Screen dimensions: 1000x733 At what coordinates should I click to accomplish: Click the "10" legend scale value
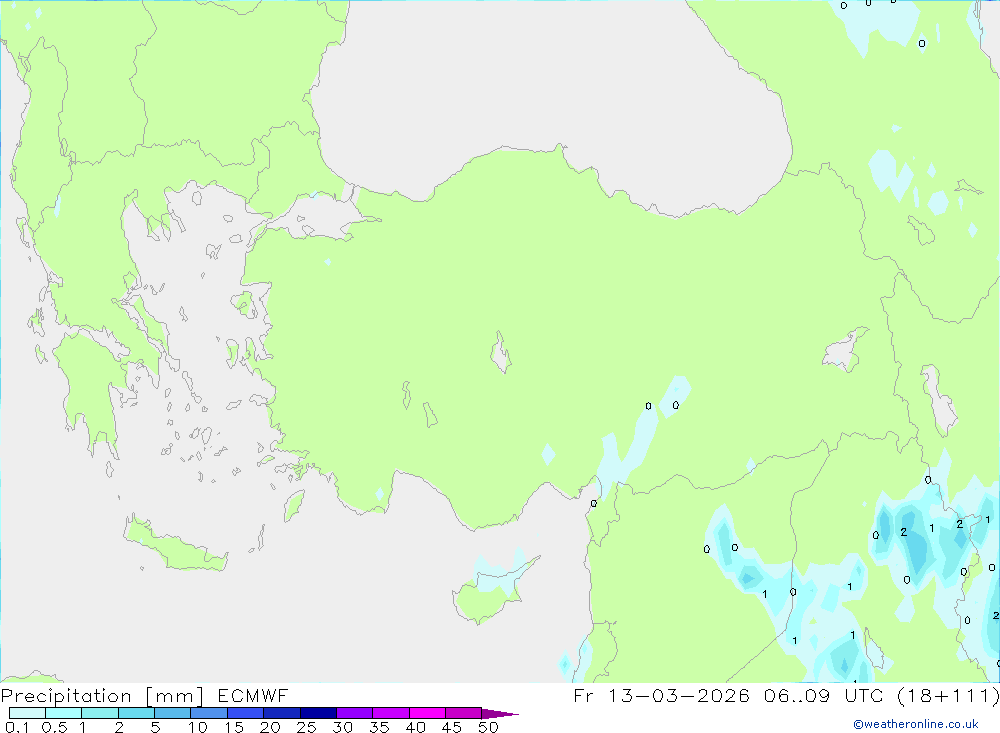pos(198,727)
